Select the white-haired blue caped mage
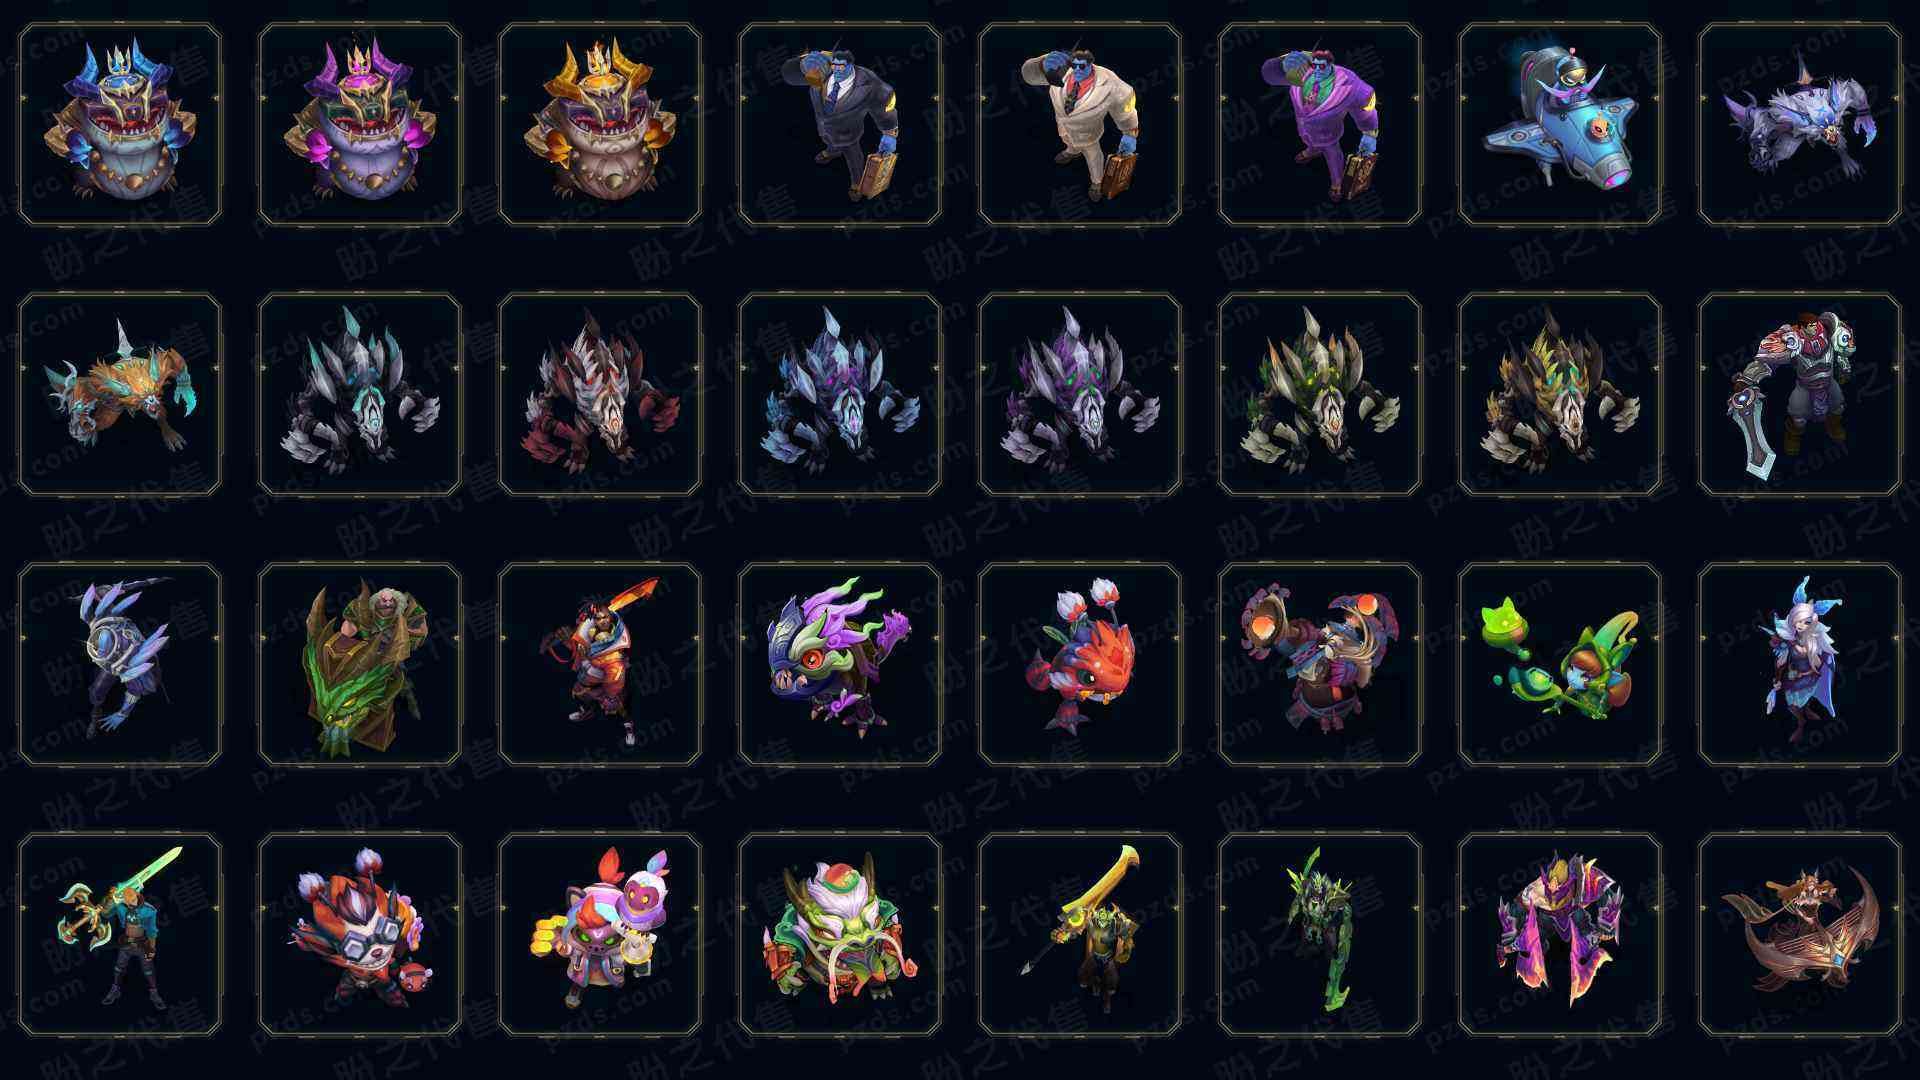 coord(1800,664)
